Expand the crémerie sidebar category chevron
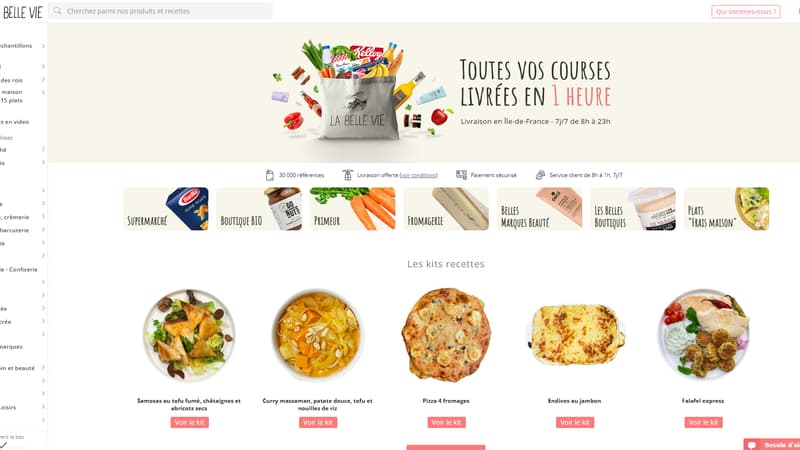Screen dimensions: 800x450 pos(43,217)
